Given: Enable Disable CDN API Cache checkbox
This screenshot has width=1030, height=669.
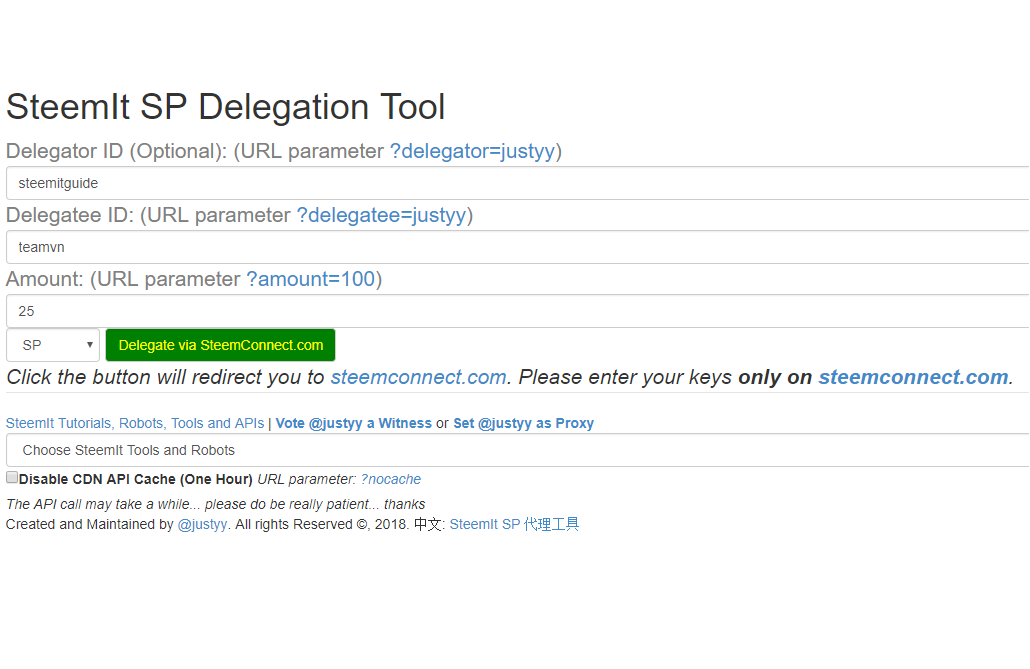Looking at the screenshot, I should click(12, 477).
